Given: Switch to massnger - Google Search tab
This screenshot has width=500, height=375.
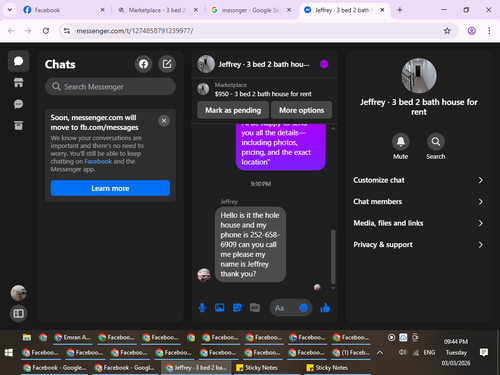Looking at the screenshot, I should (251, 10).
